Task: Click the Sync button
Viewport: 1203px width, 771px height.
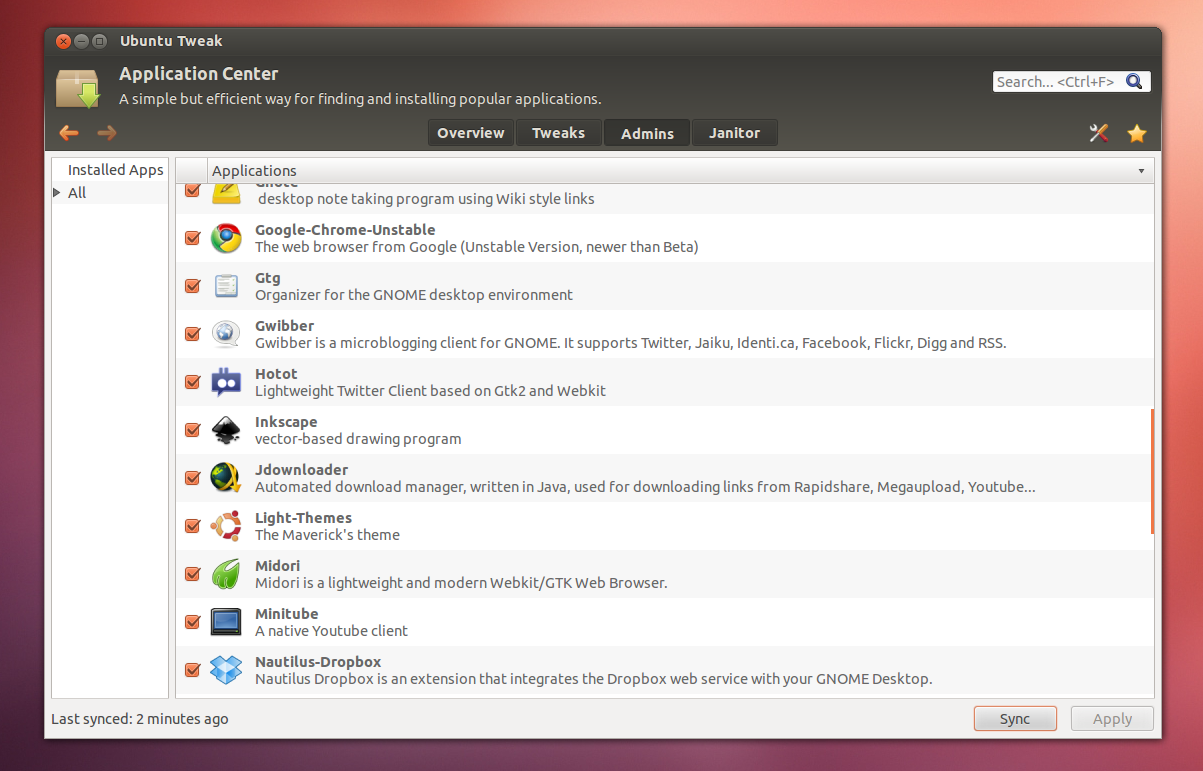Action: pos(1015,718)
